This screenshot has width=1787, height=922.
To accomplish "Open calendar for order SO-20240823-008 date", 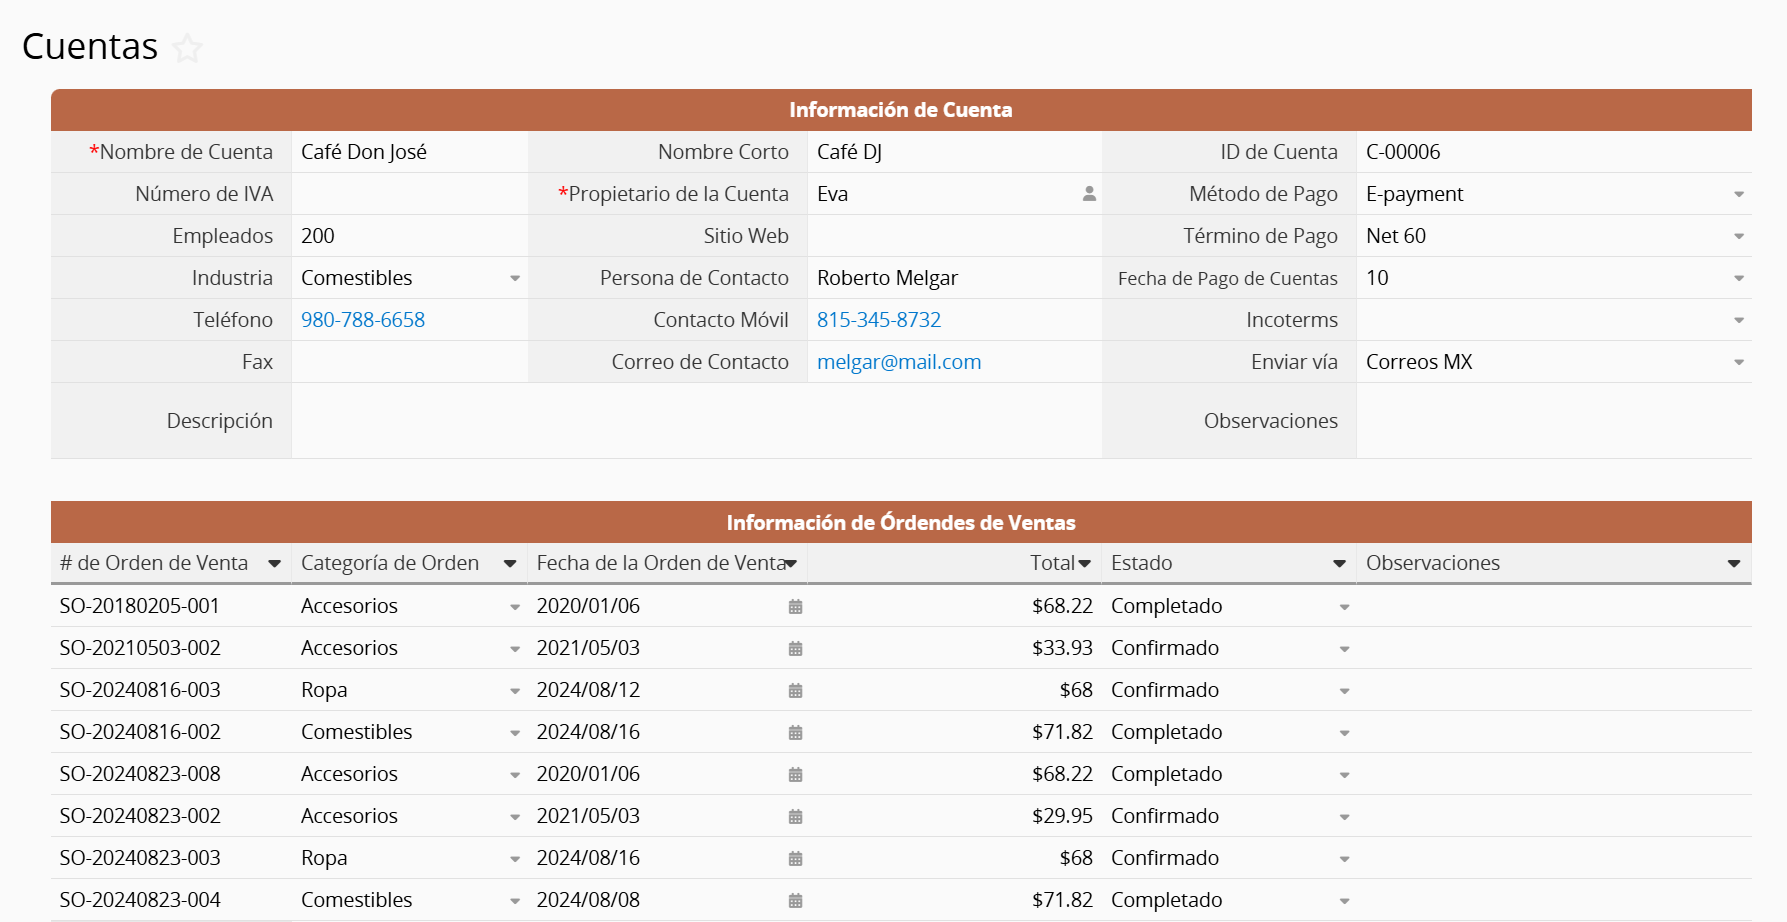I will 795,775.
